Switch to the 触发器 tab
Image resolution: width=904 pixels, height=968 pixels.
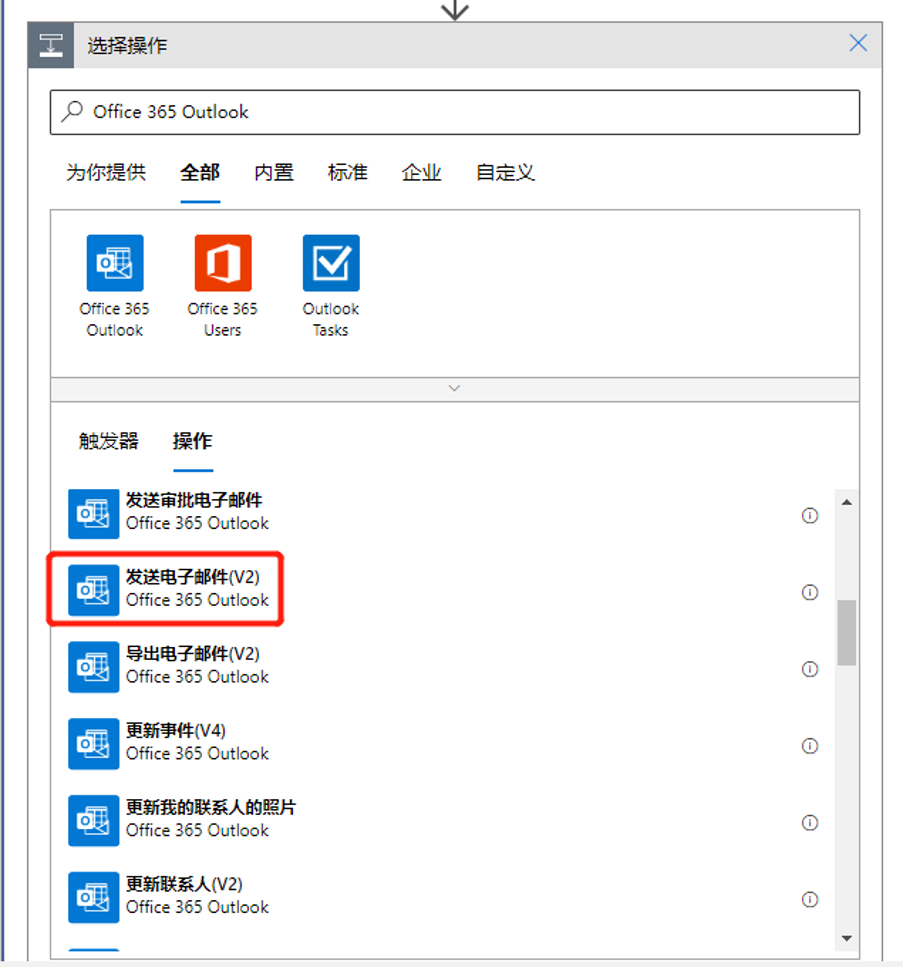[109, 441]
